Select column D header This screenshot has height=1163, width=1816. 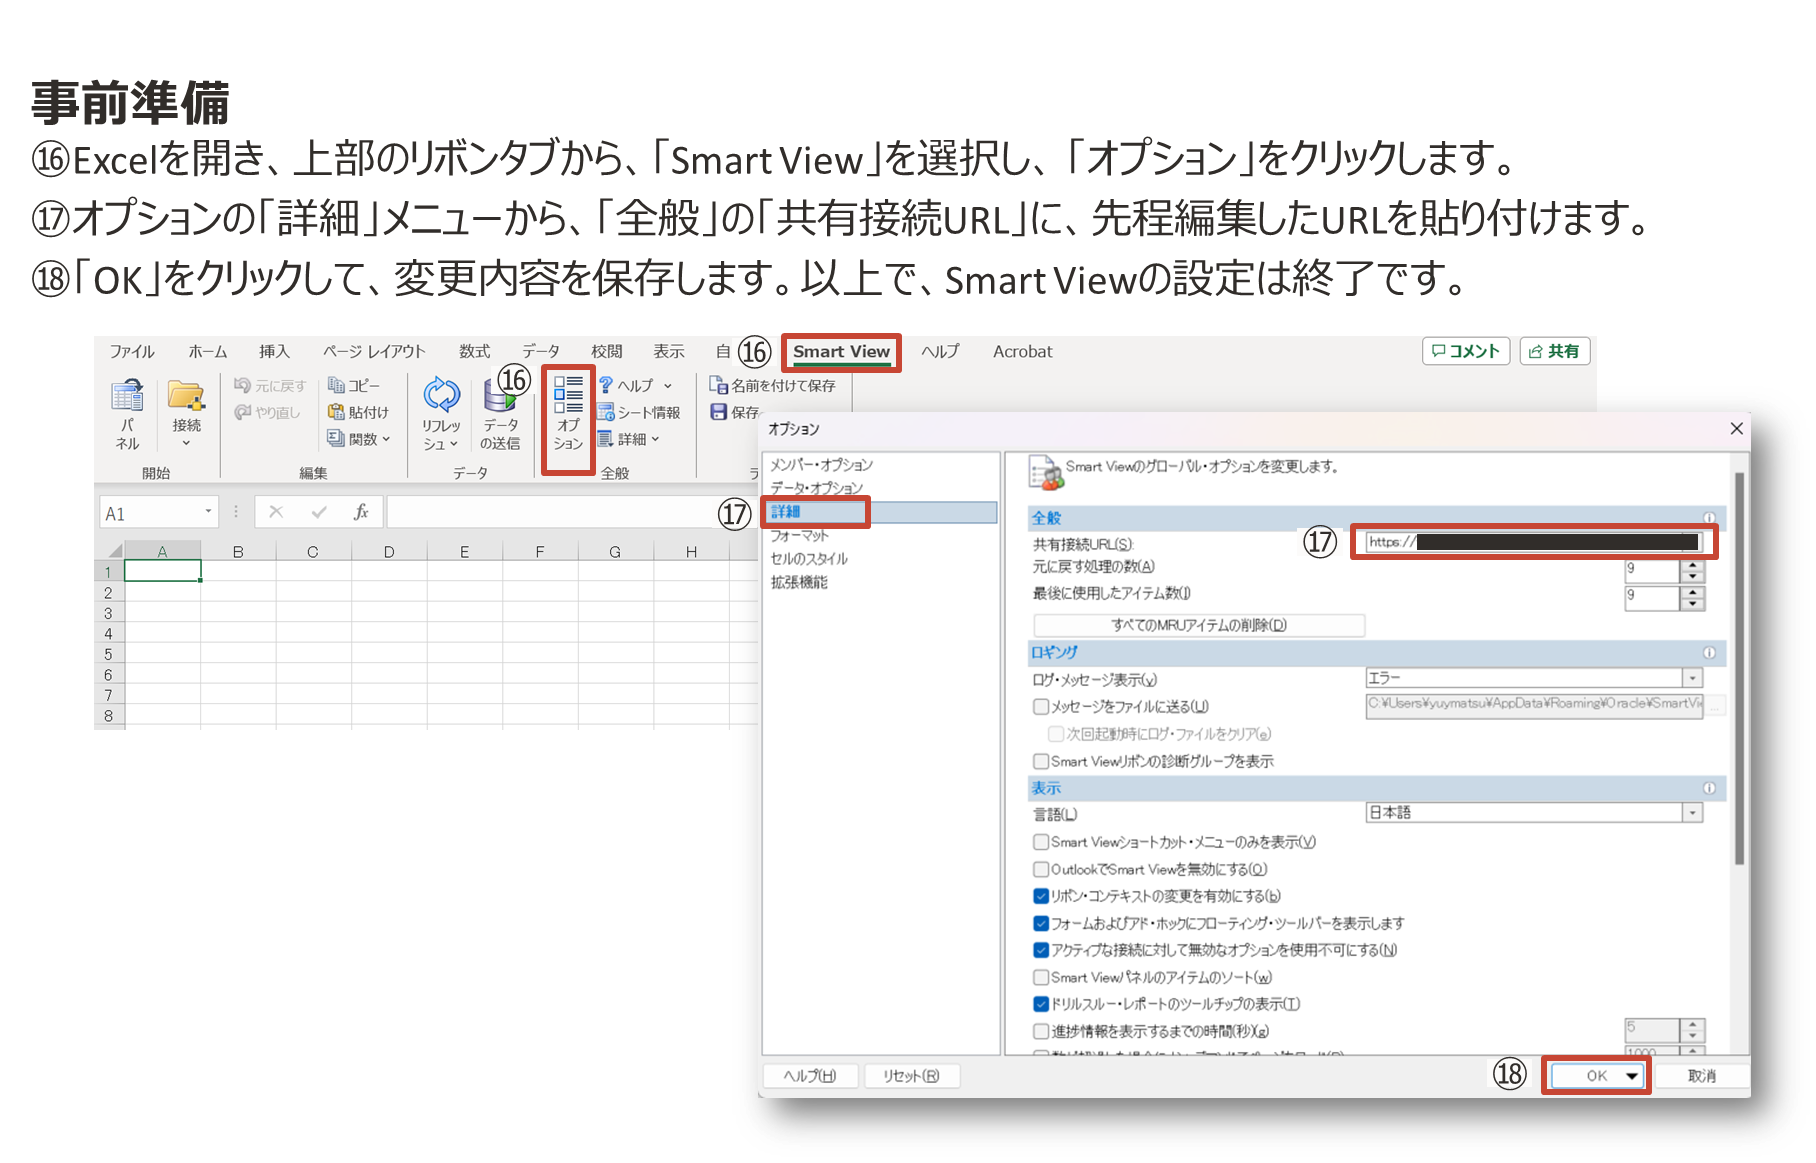pos(389,551)
